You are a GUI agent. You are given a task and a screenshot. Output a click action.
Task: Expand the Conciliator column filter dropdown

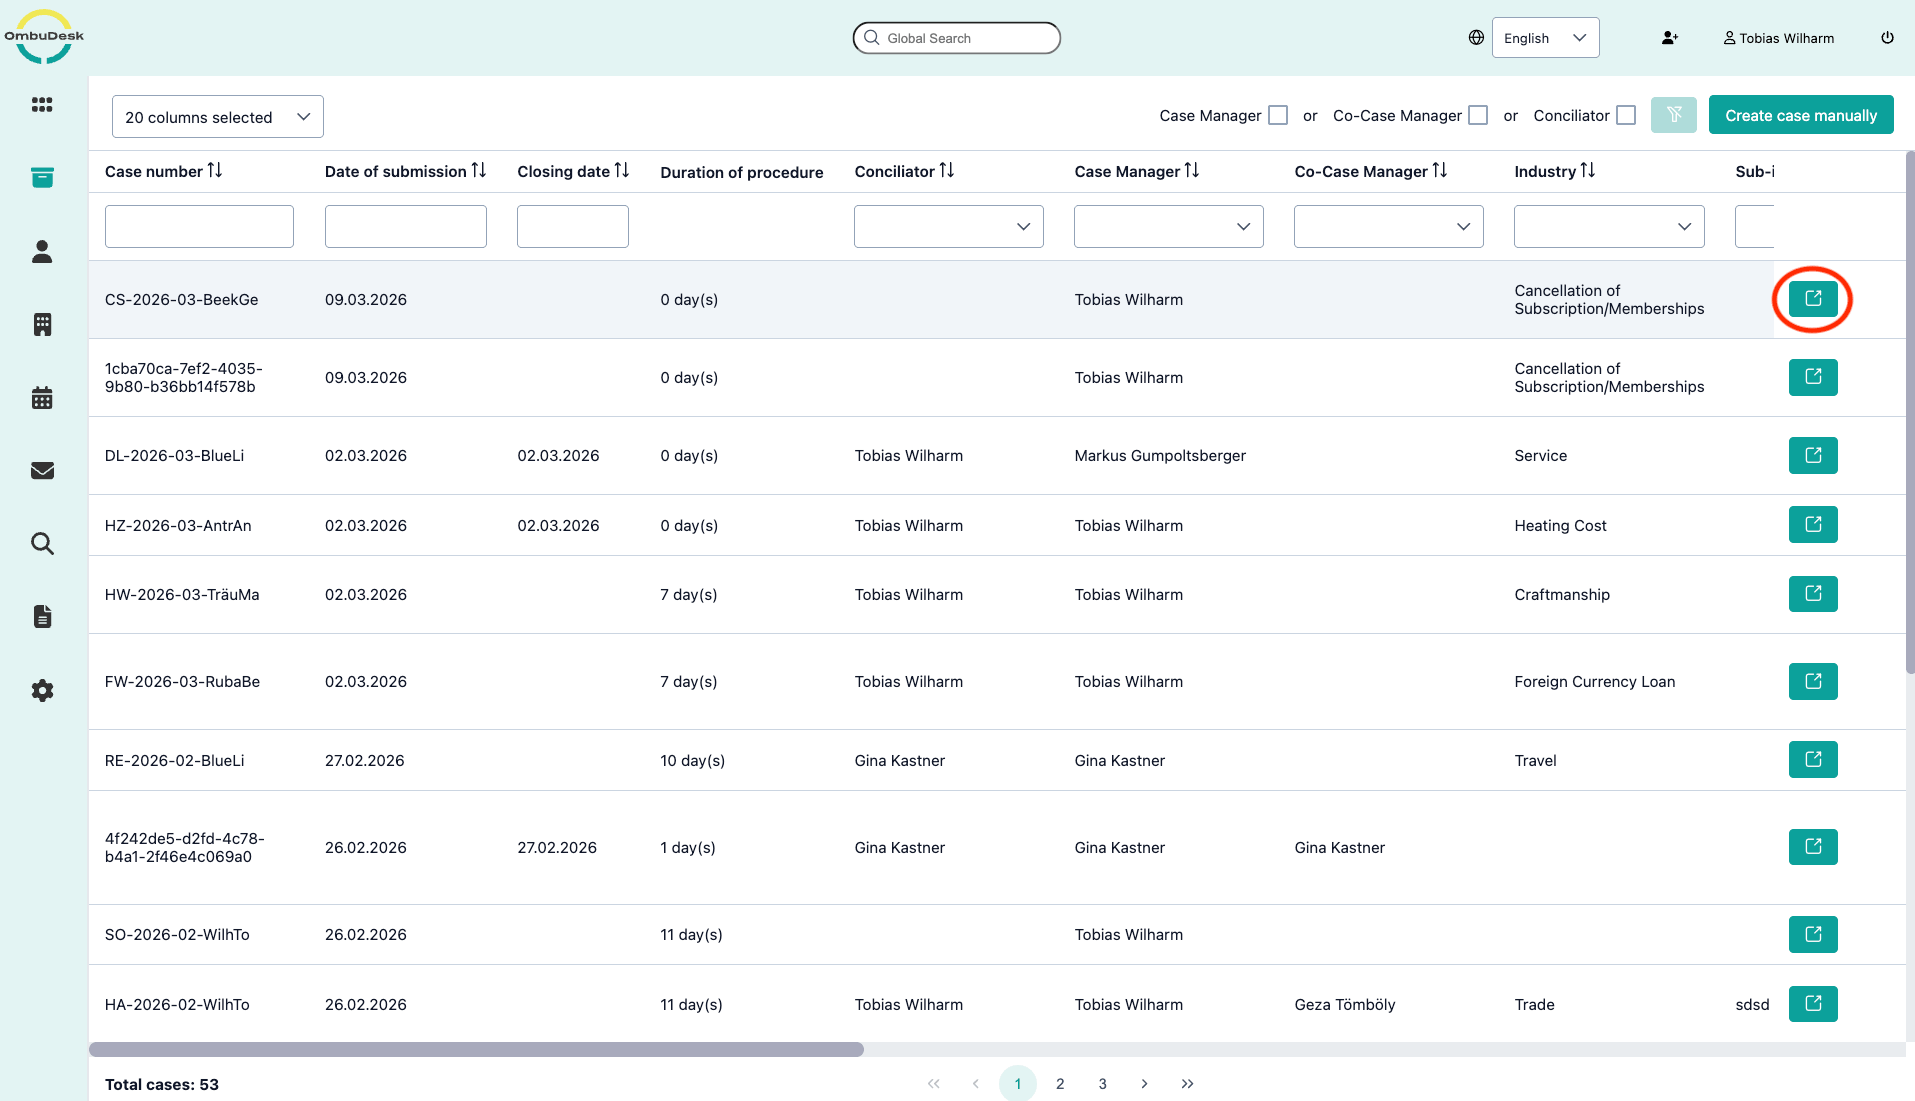(948, 226)
